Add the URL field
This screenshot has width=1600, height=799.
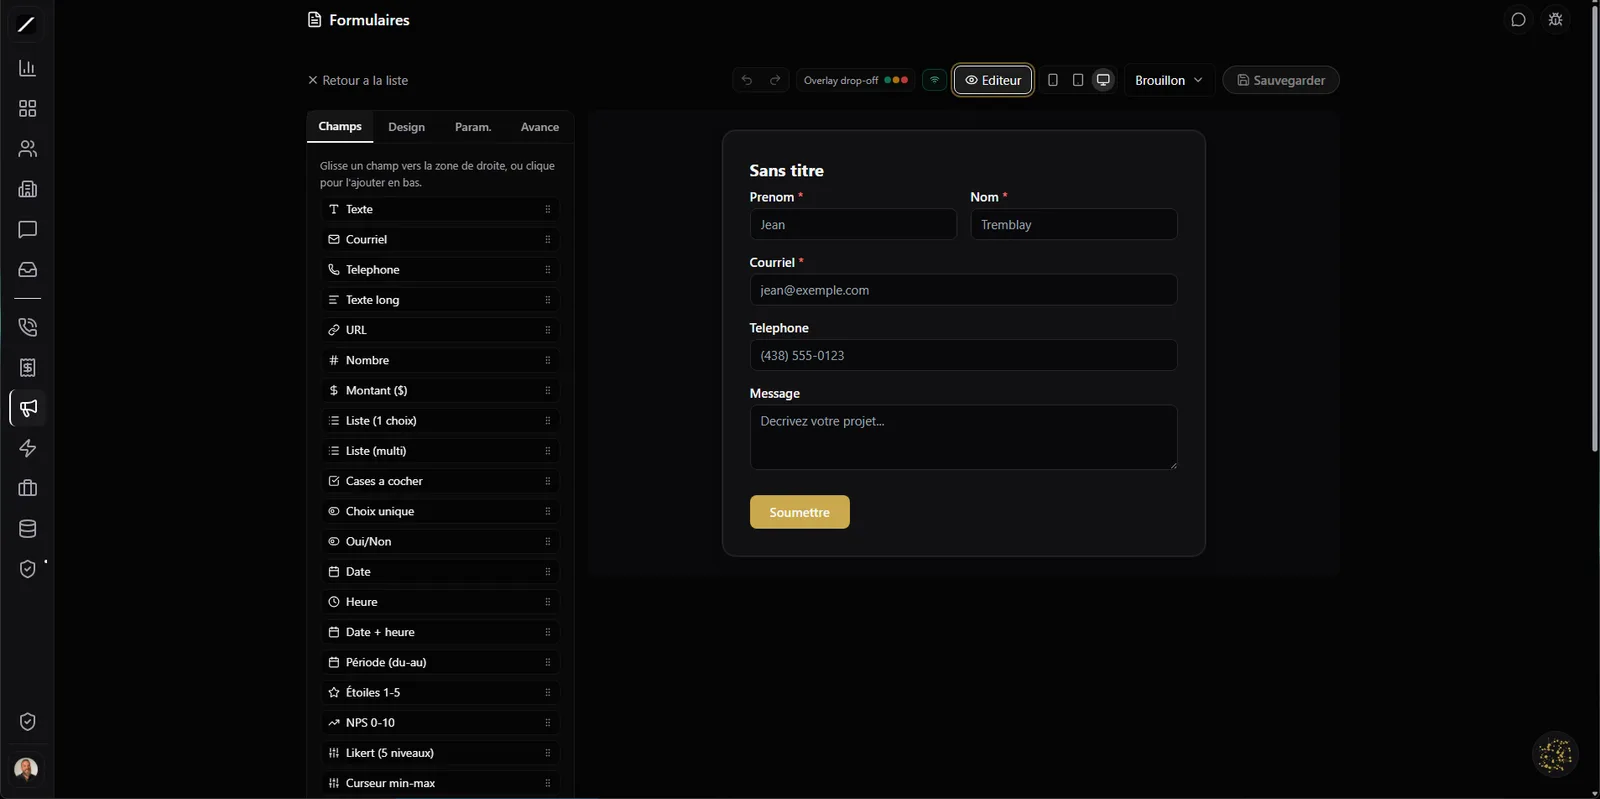(x=440, y=330)
